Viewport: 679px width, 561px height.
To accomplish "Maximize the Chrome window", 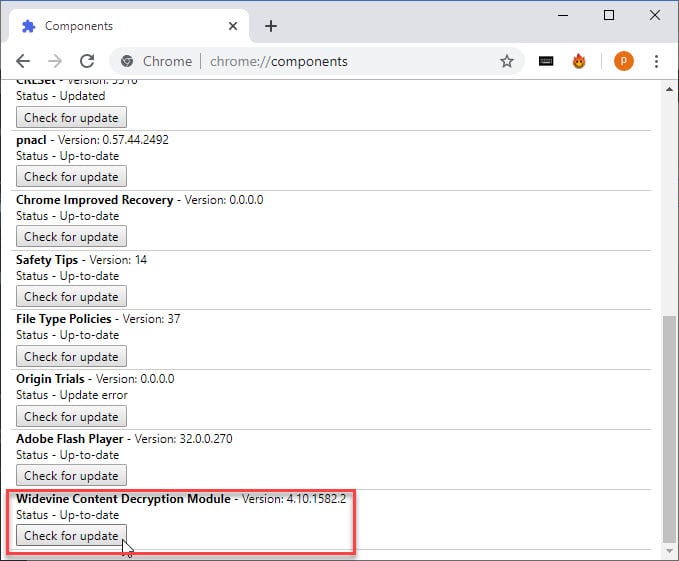I will (x=609, y=15).
